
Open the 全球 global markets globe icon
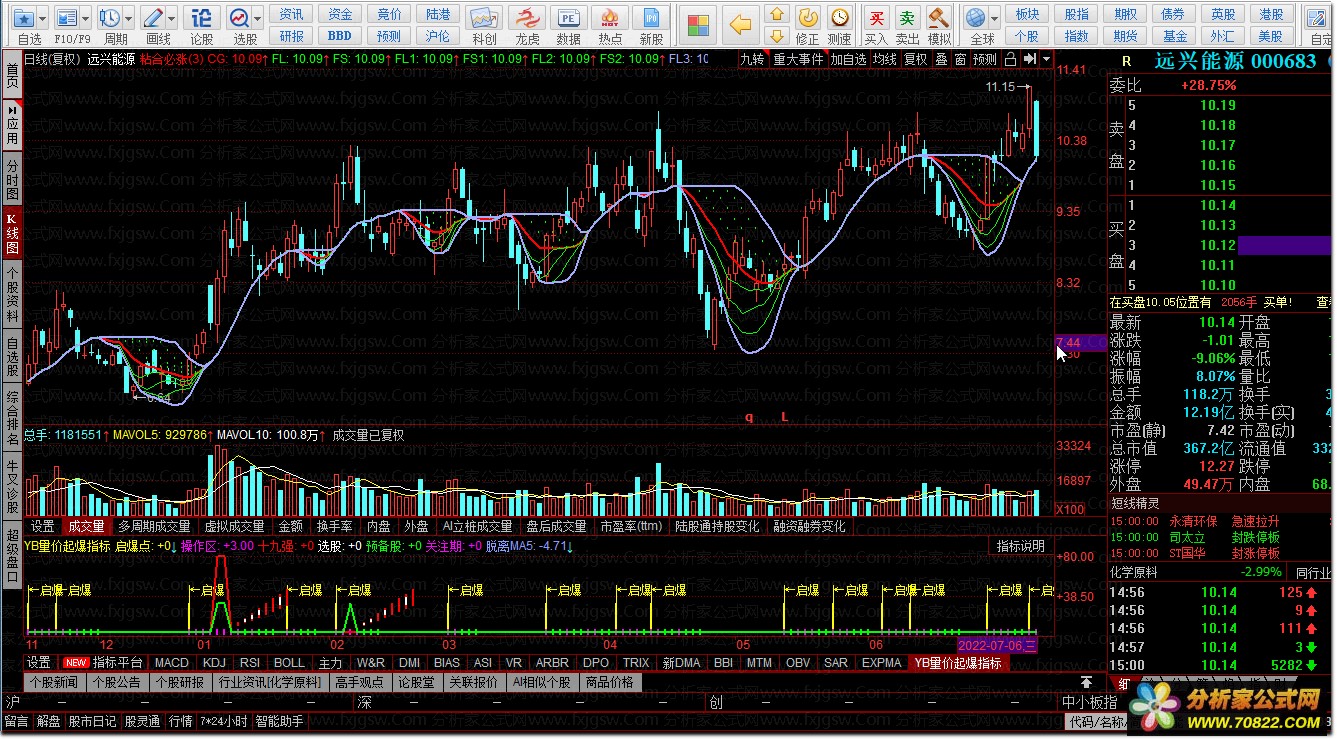point(977,18)
